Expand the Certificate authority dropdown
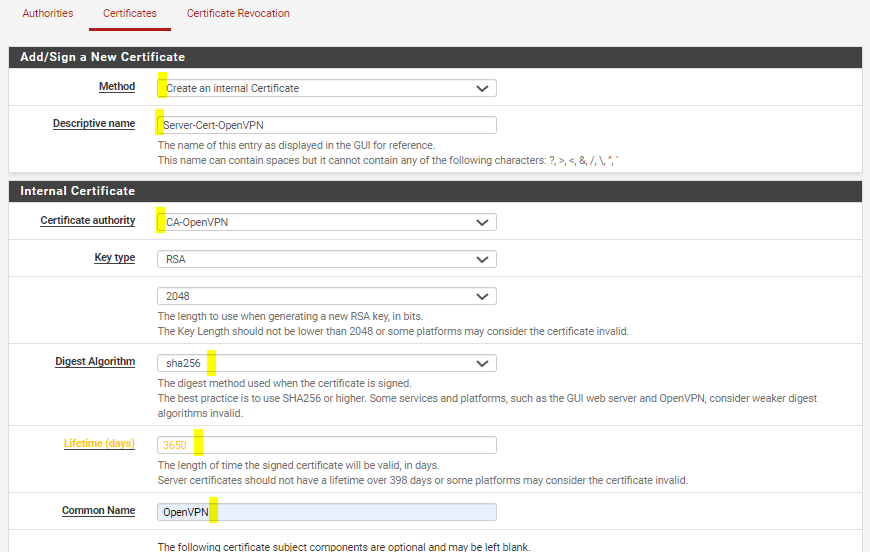The image size is (870, 552). click(327, 222)
